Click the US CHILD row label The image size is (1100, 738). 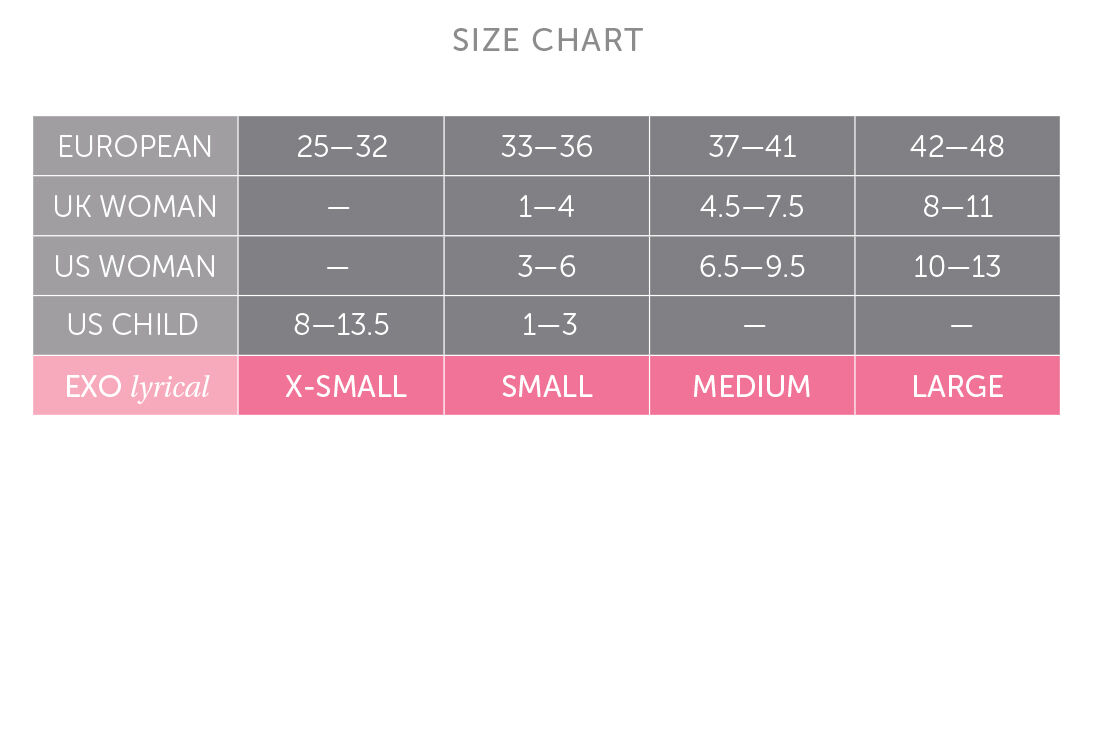(x=135, y=325)
